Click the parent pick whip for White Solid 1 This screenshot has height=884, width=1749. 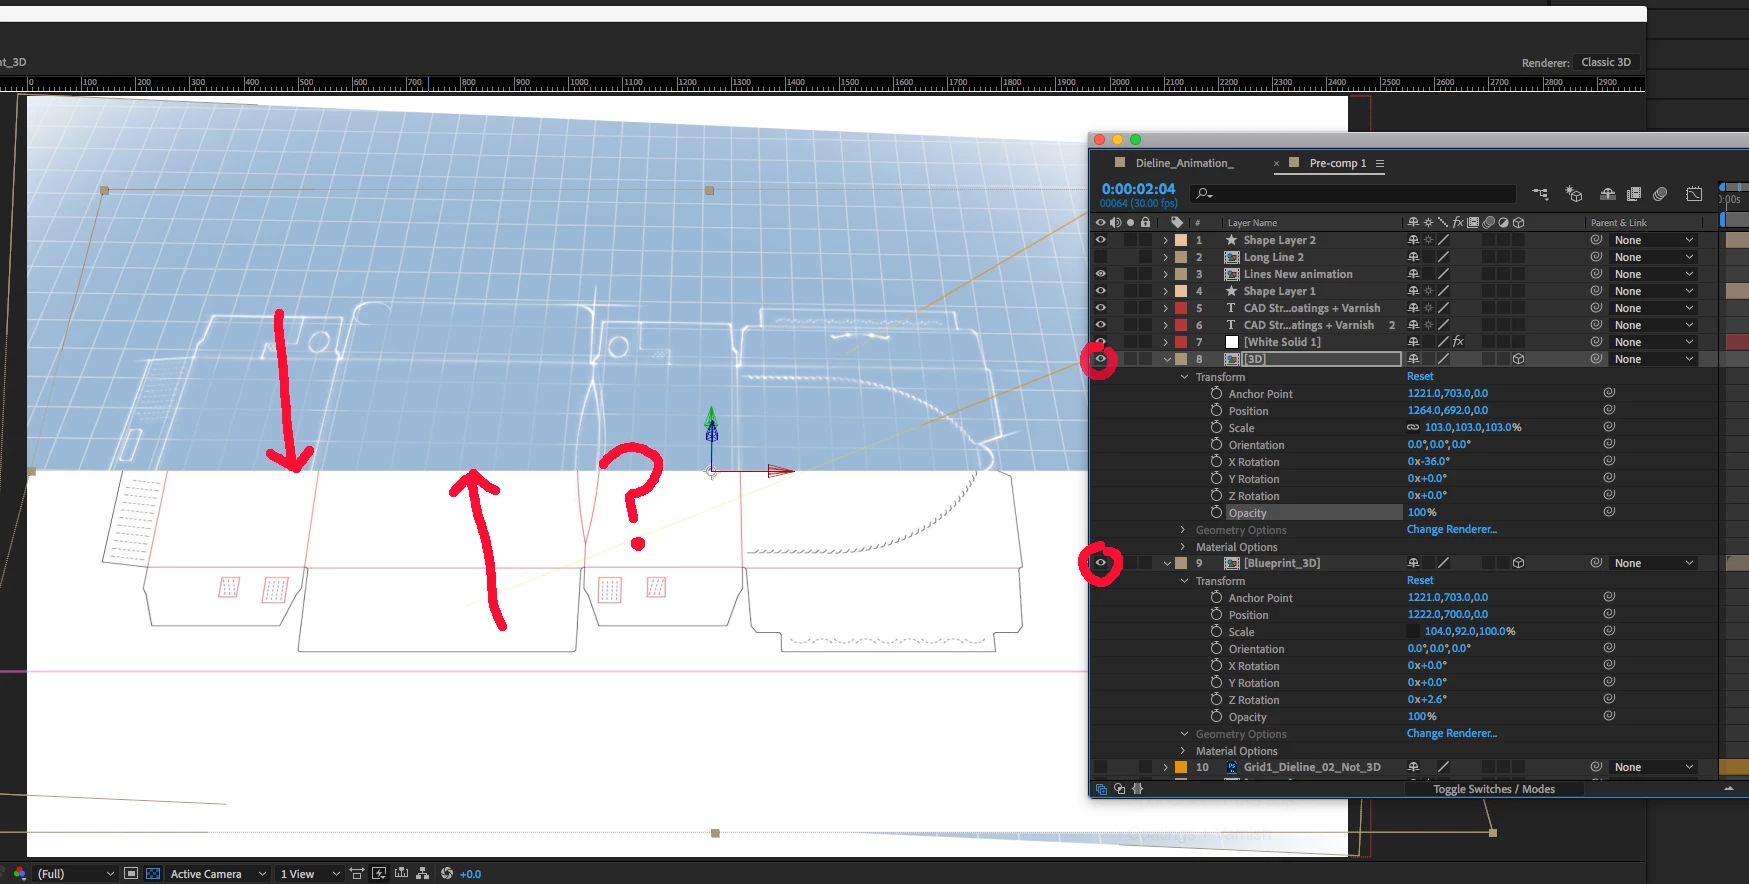1596,342
